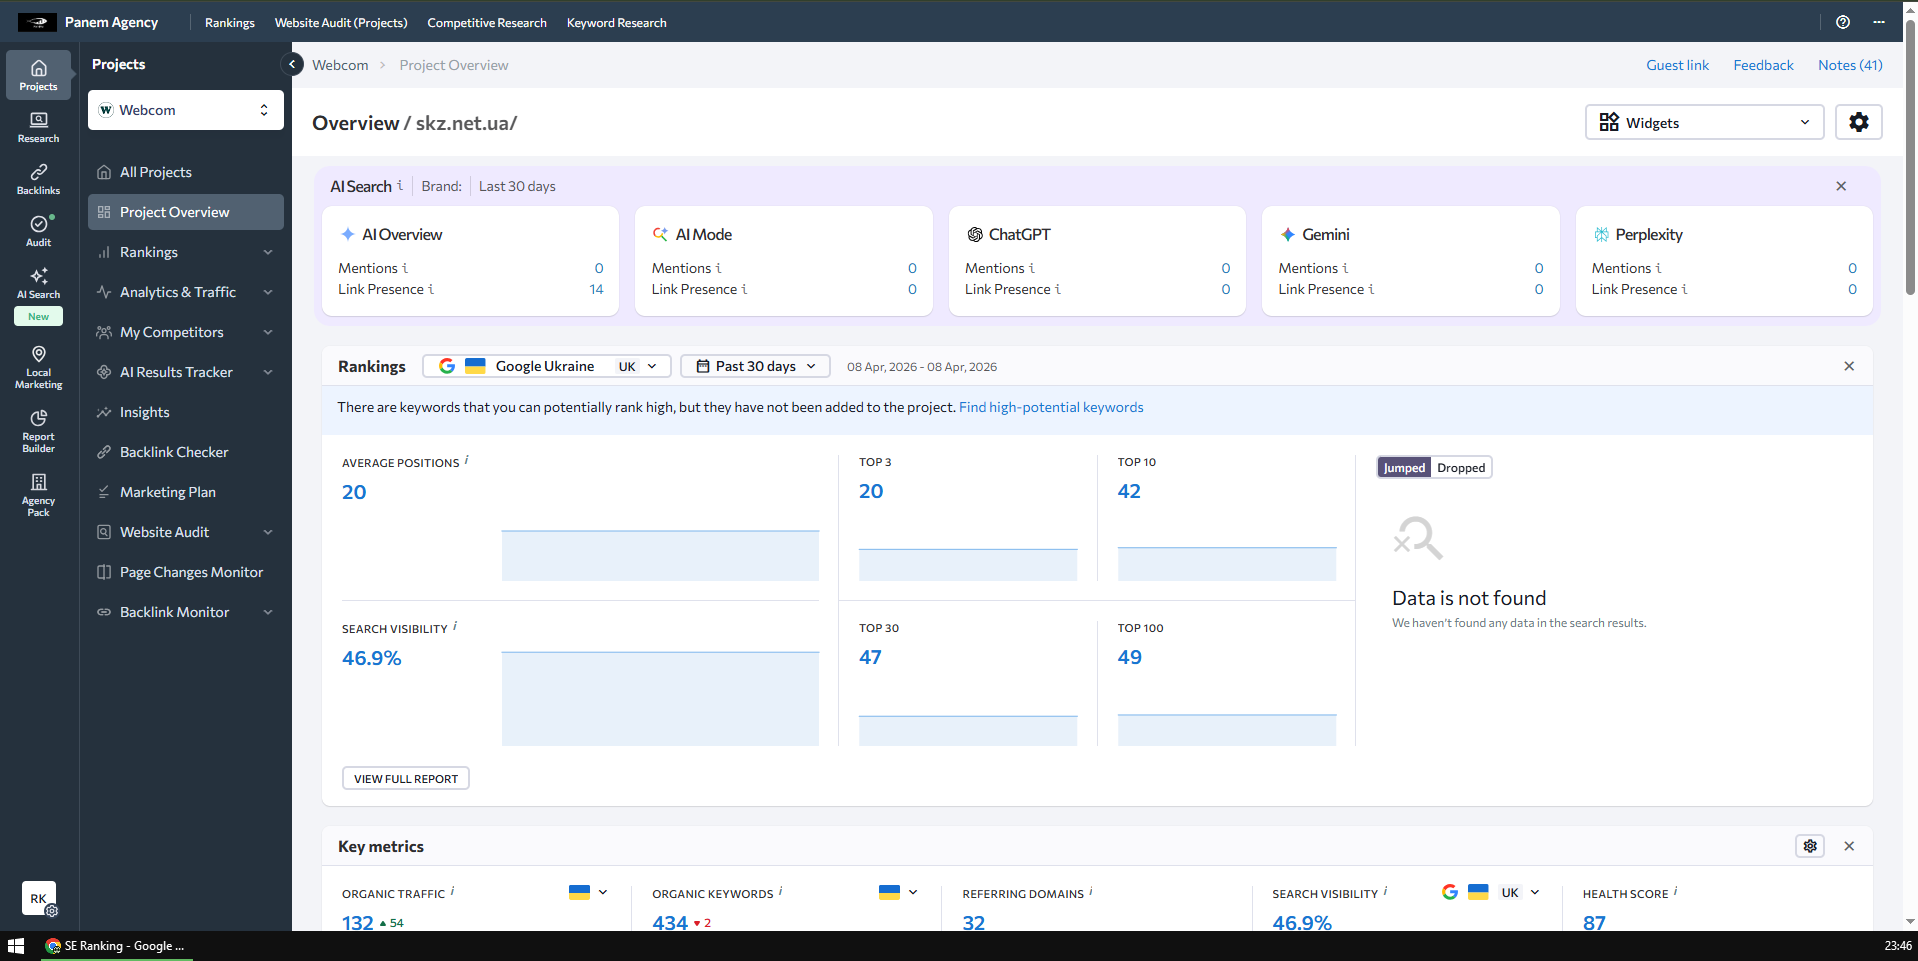Open Search Visibility UK engine dropdown in Key metrics

pos(1491,892)
